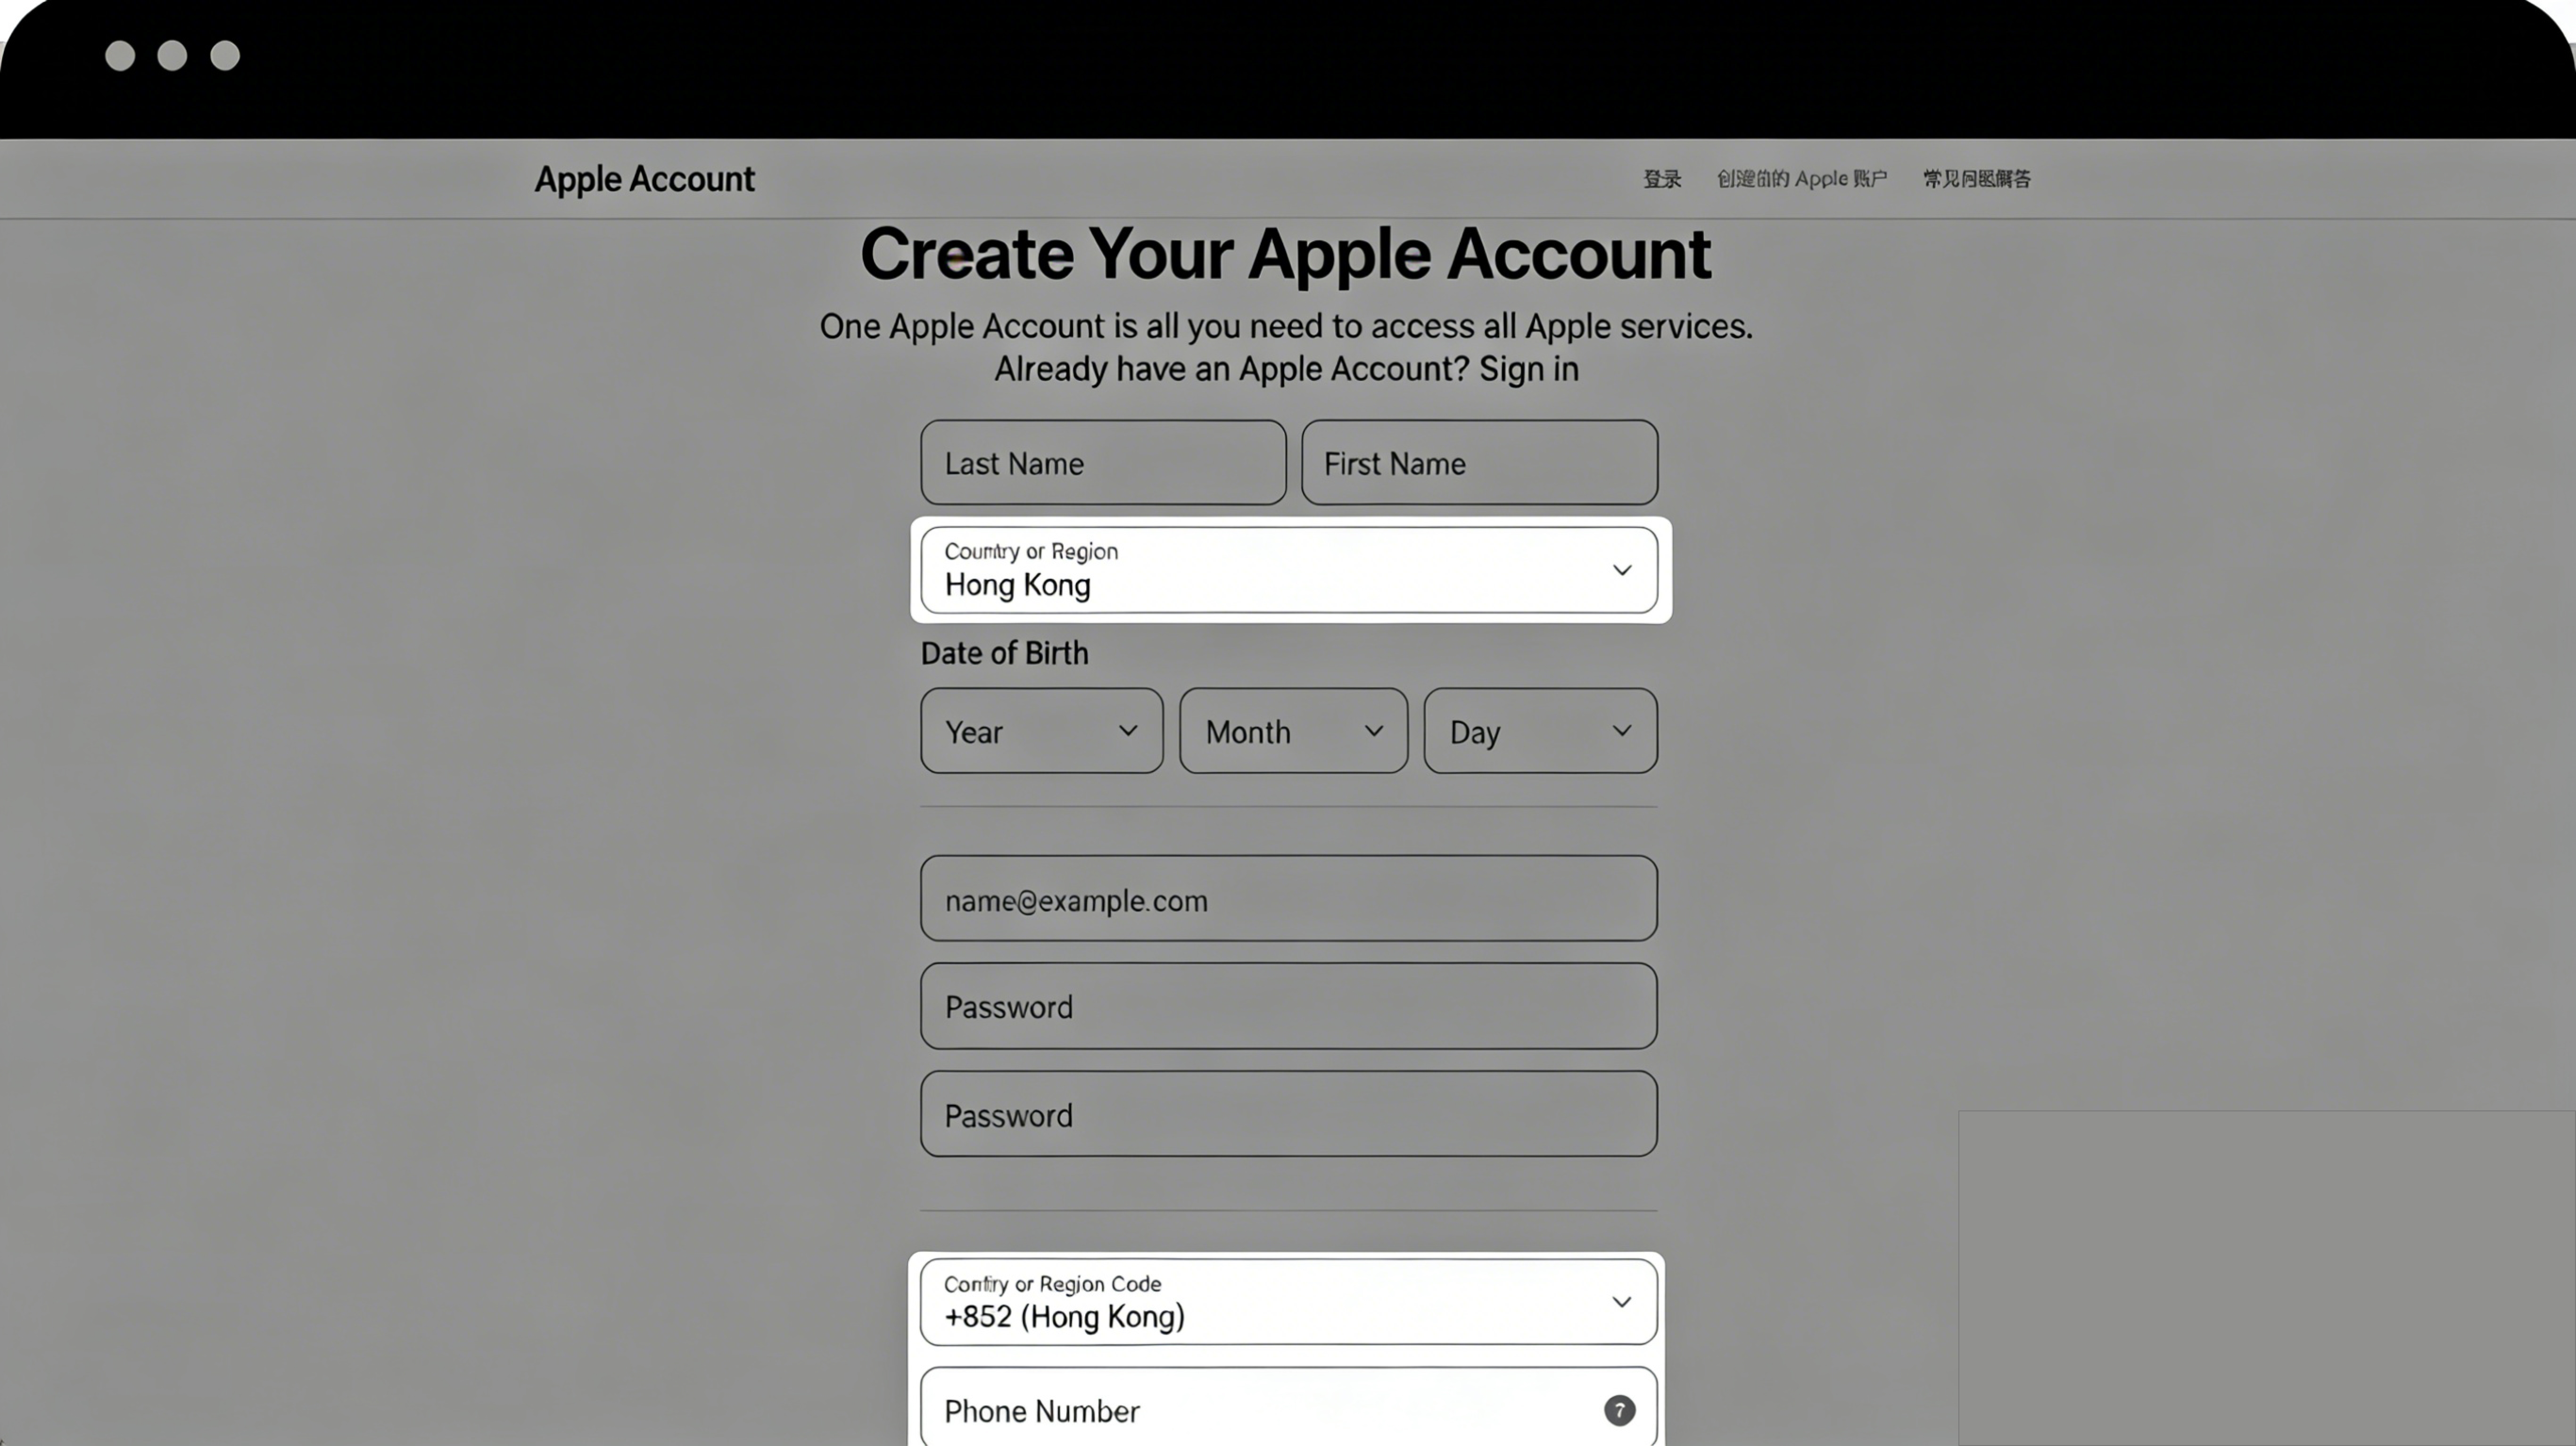Click the 登录 nav item
This screenshot has height=1446, width=2576.
coord(1662,179)
